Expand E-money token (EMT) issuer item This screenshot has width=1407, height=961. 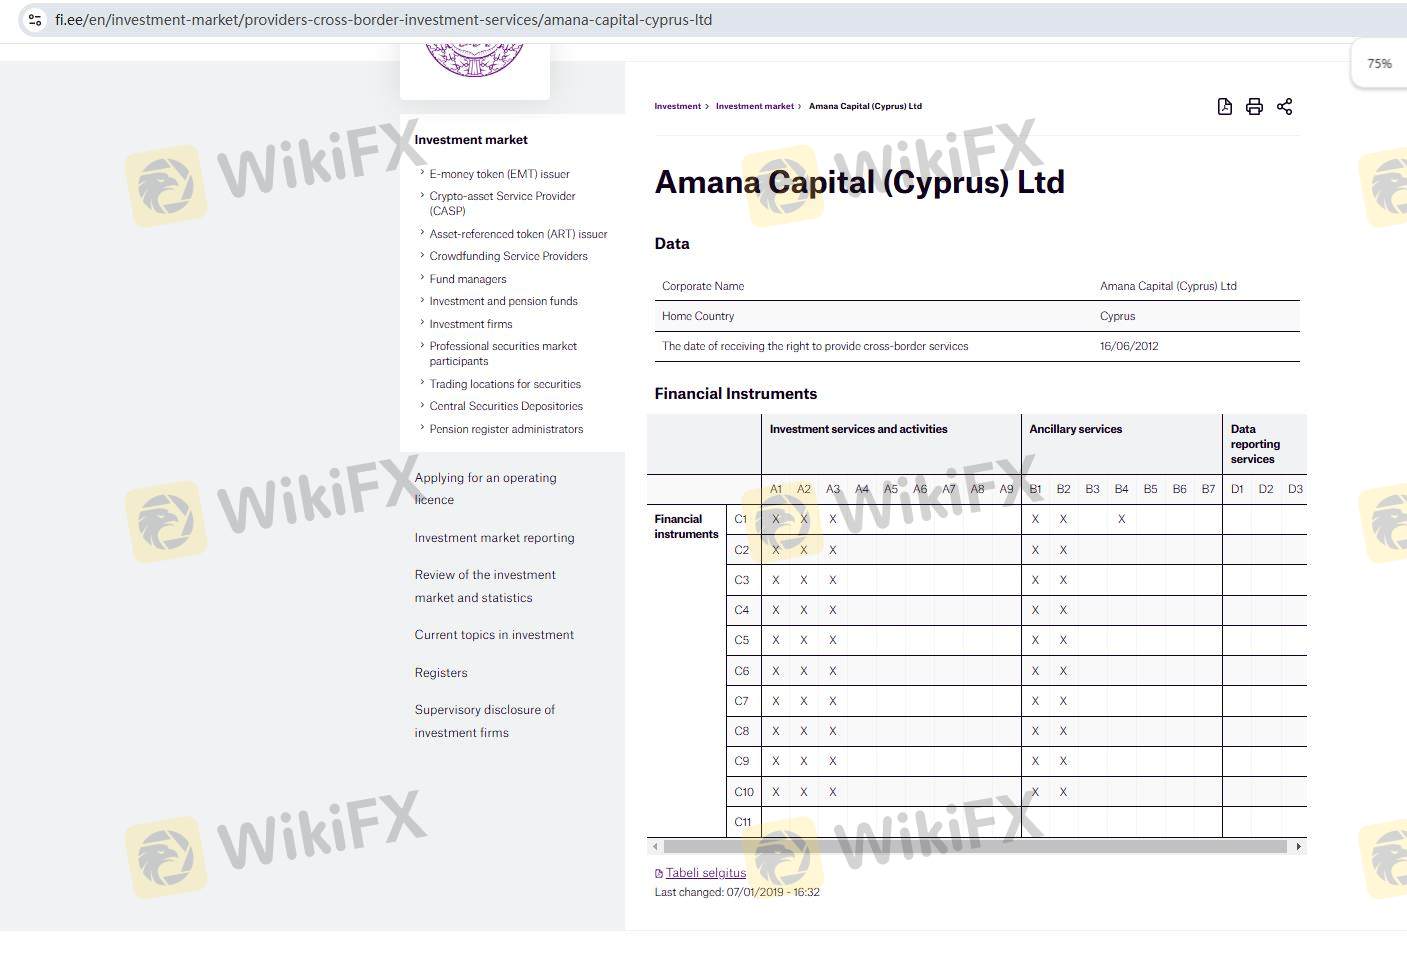click(x=499, y=174)
